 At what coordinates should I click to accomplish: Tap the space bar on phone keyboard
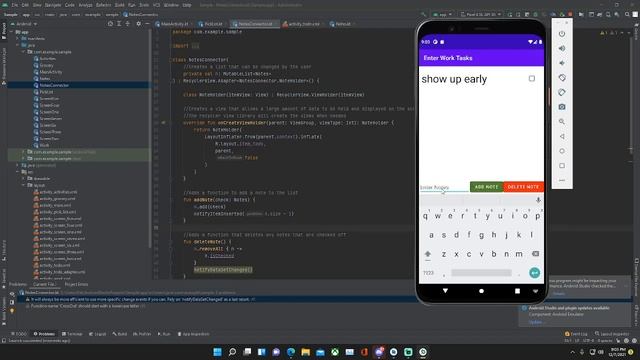481,273
